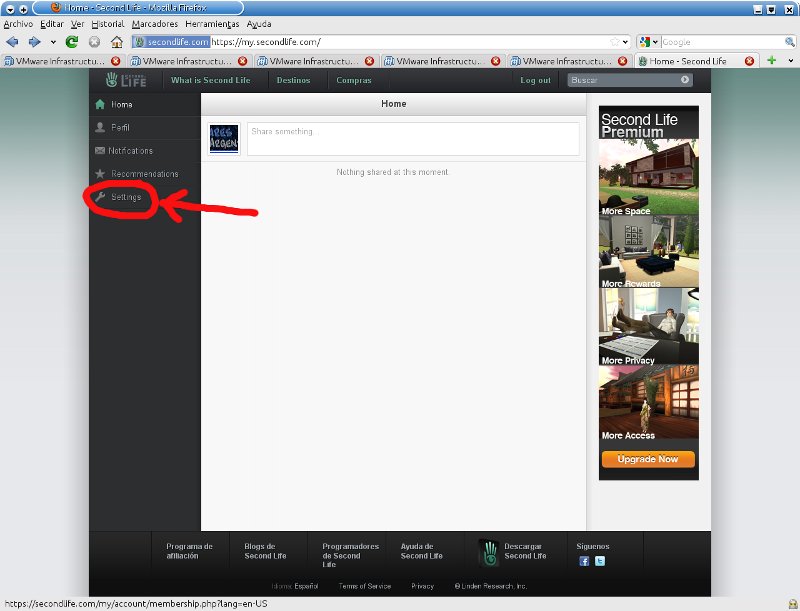
Task: Open Ayuda de Second Life link
Action: 421,551
